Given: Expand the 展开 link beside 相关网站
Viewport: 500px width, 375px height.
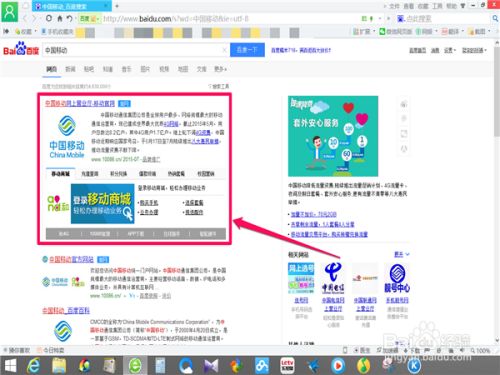Looking at the screenshot, I should tap(402, 254).
